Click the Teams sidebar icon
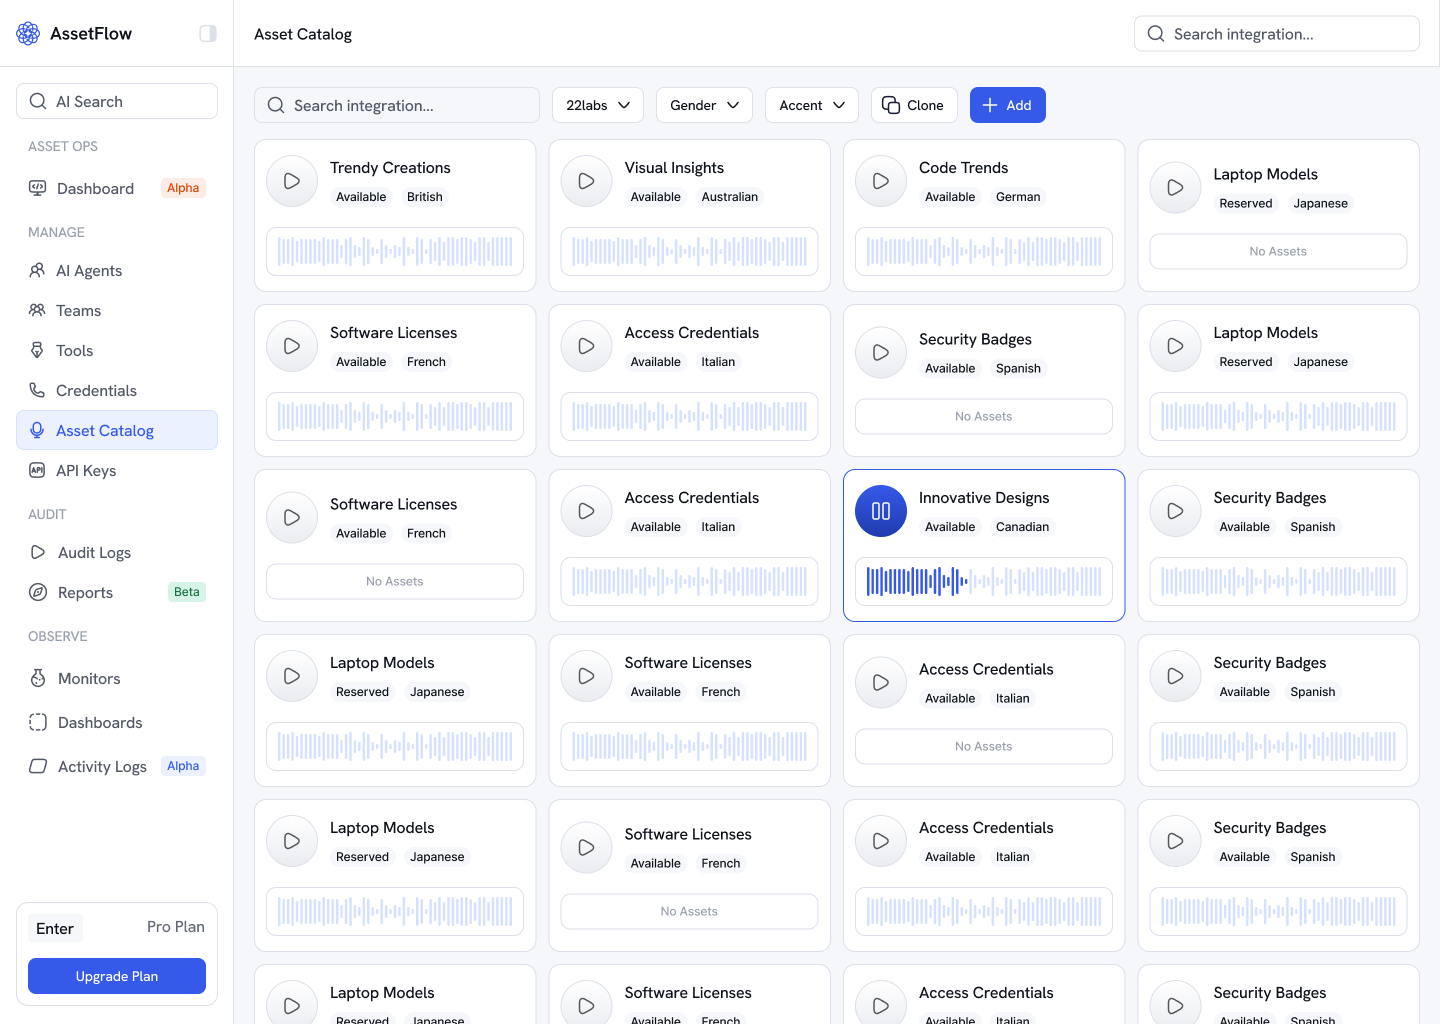 click(37, 310)
